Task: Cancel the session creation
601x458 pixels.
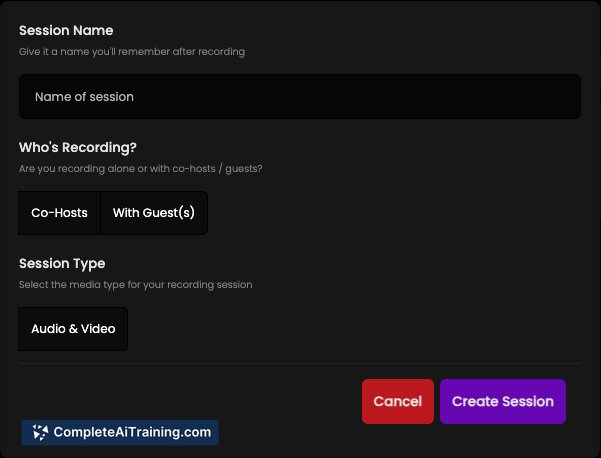Action: pyautogui.click(x=398, y=401)
